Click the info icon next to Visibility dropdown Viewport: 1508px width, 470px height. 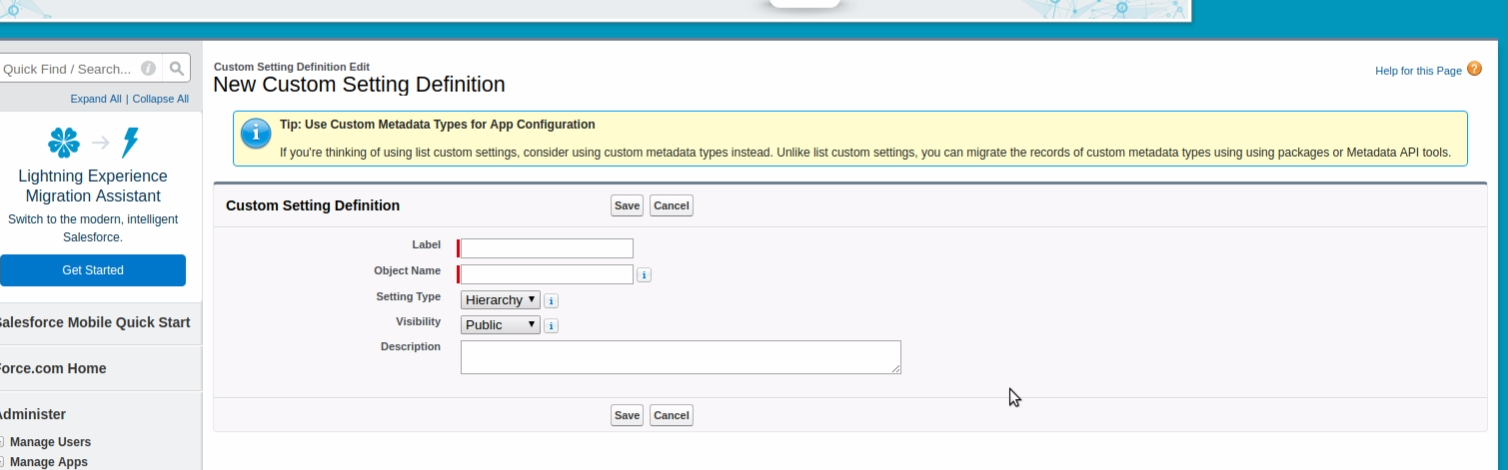tap(551, 325)
